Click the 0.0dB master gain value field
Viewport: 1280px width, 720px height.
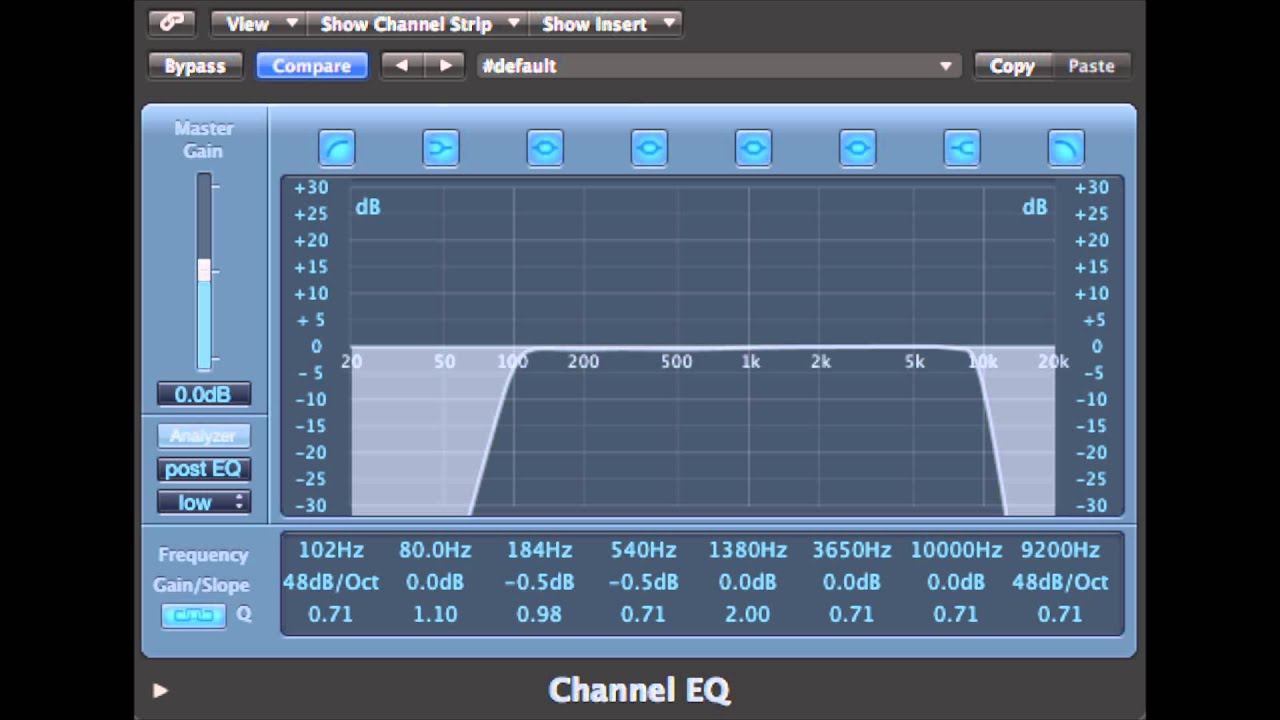click(203, 394)
